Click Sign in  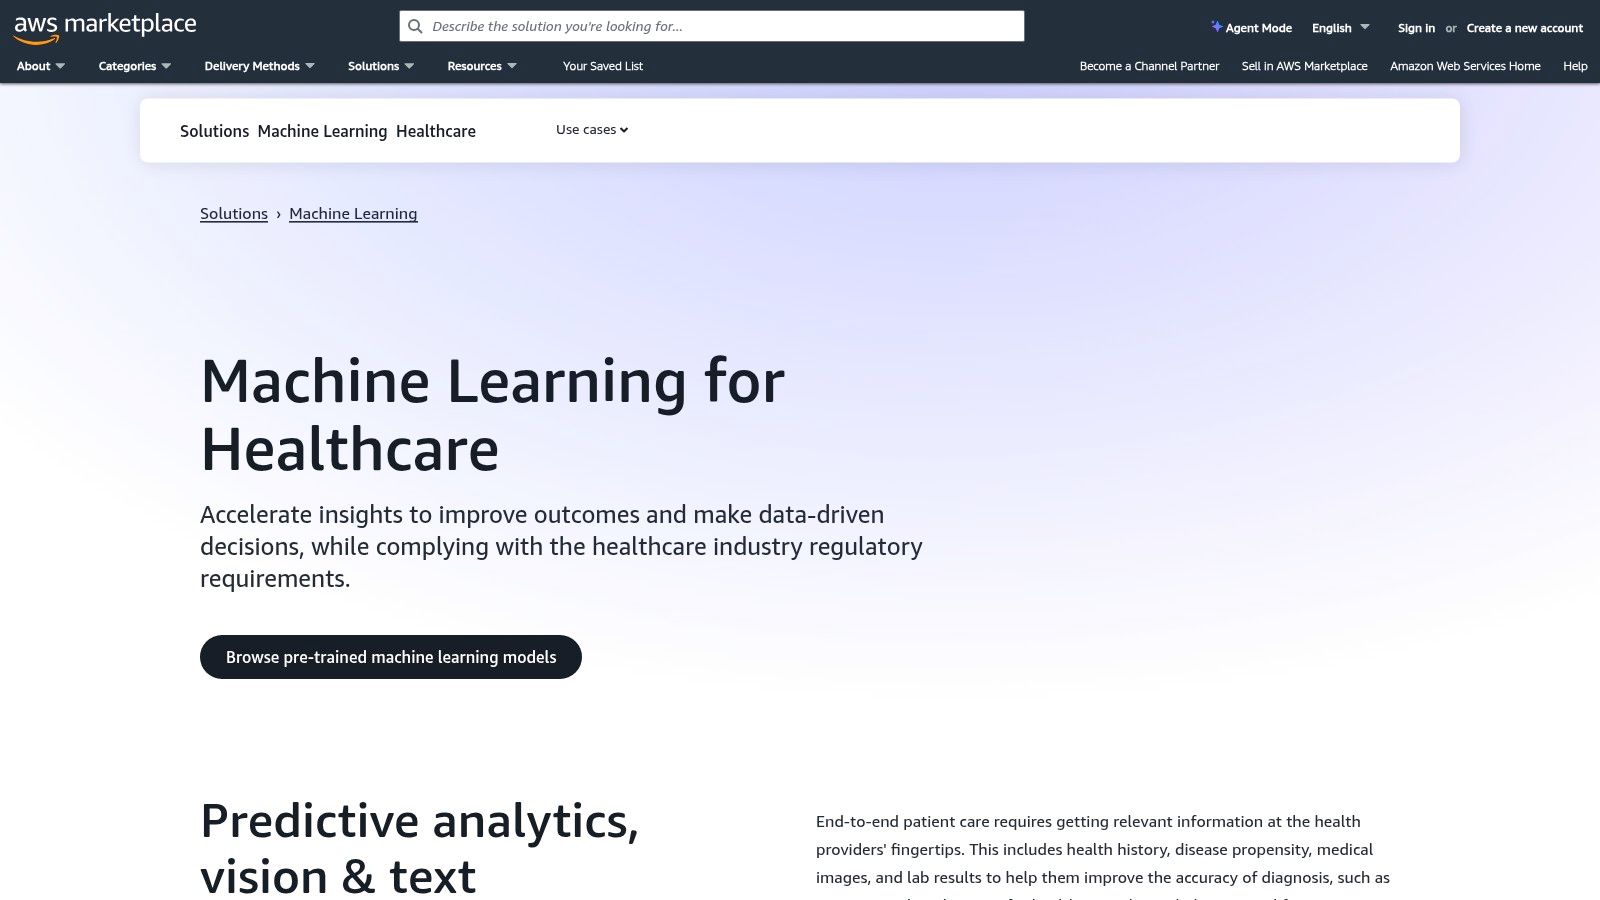point(1416,27)
